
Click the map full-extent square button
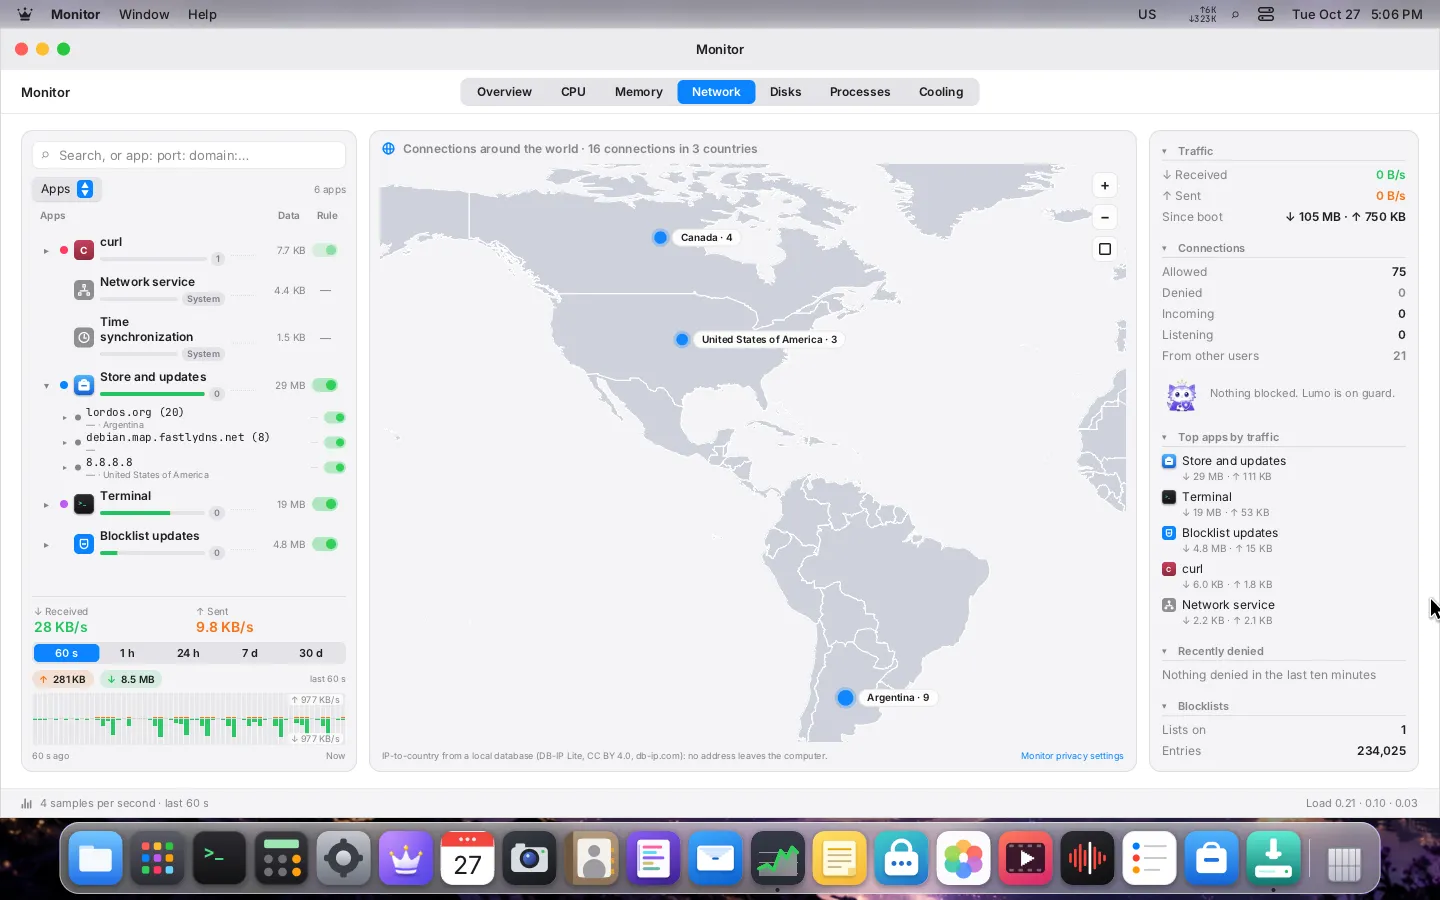(x=1105, y=249)
